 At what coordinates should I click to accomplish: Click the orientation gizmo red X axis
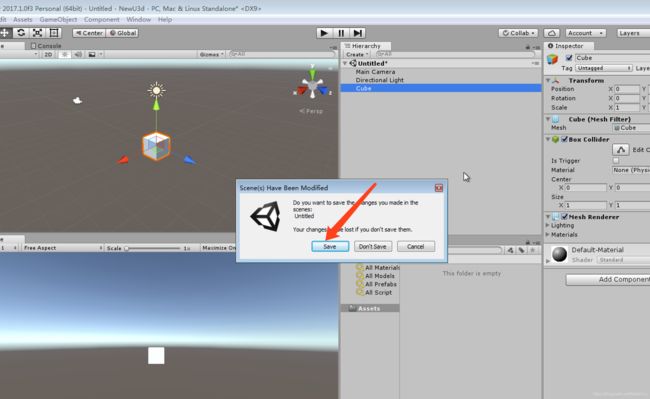pyautogui.click(x=301, y=90)
